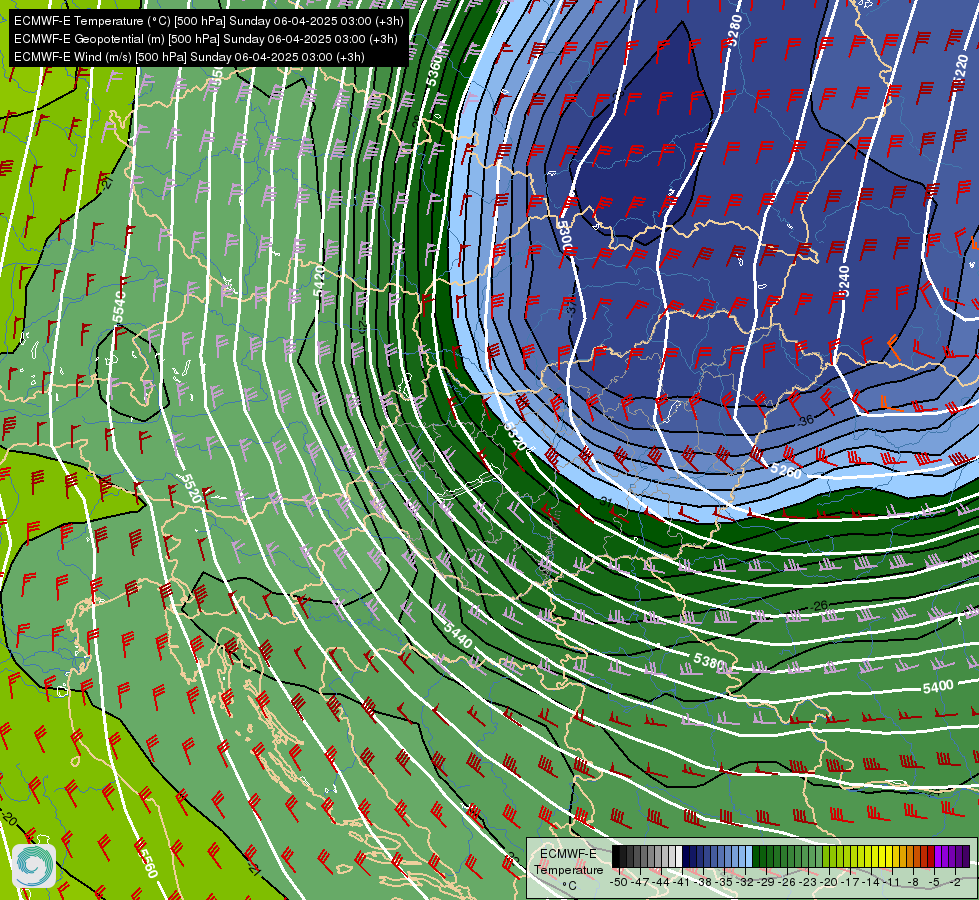
Task: Pick the lightest blue legend swatch beside dark green
Action: click(x=749, y=856)
